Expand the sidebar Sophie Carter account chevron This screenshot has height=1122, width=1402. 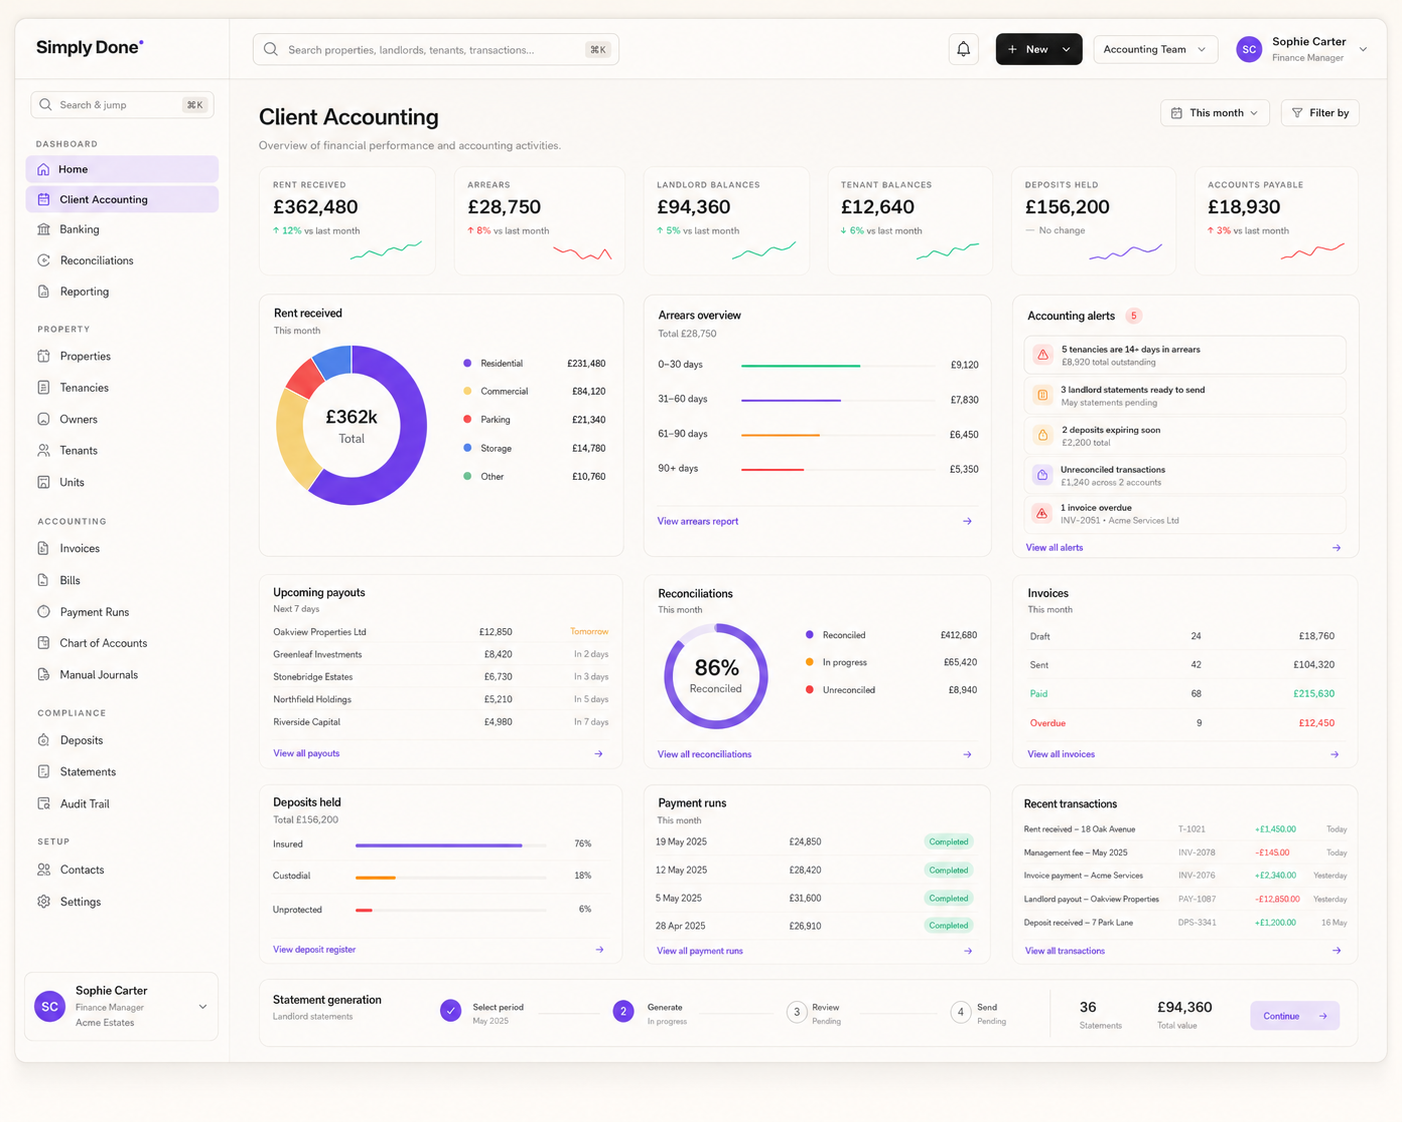coord(203,1007)
